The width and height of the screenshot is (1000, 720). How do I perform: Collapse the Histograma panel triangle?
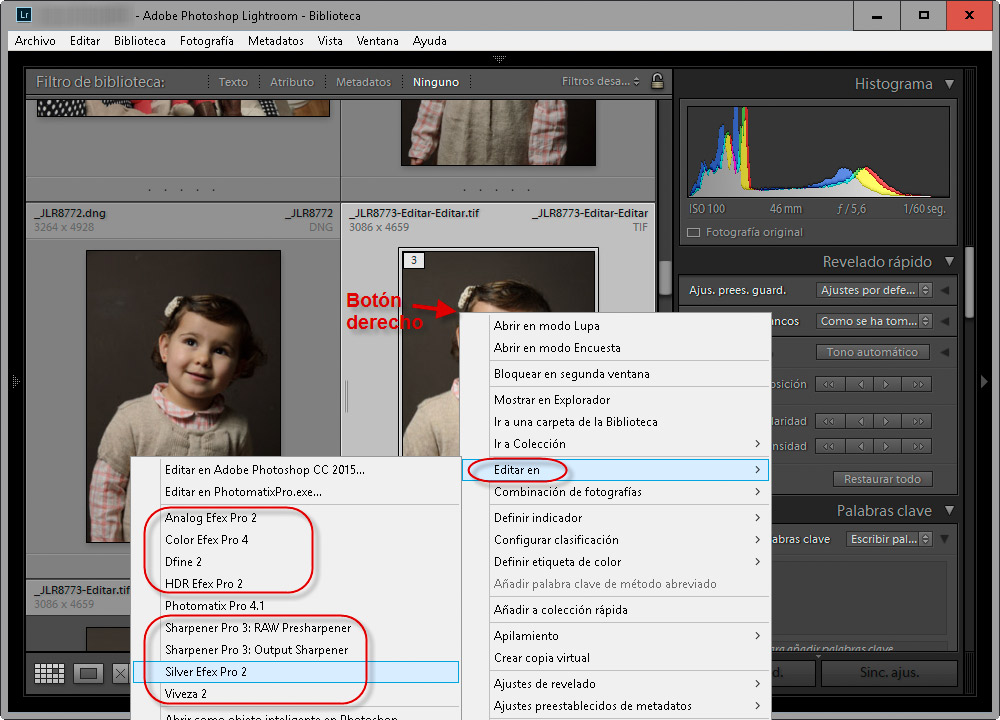[x=950, y=84]
